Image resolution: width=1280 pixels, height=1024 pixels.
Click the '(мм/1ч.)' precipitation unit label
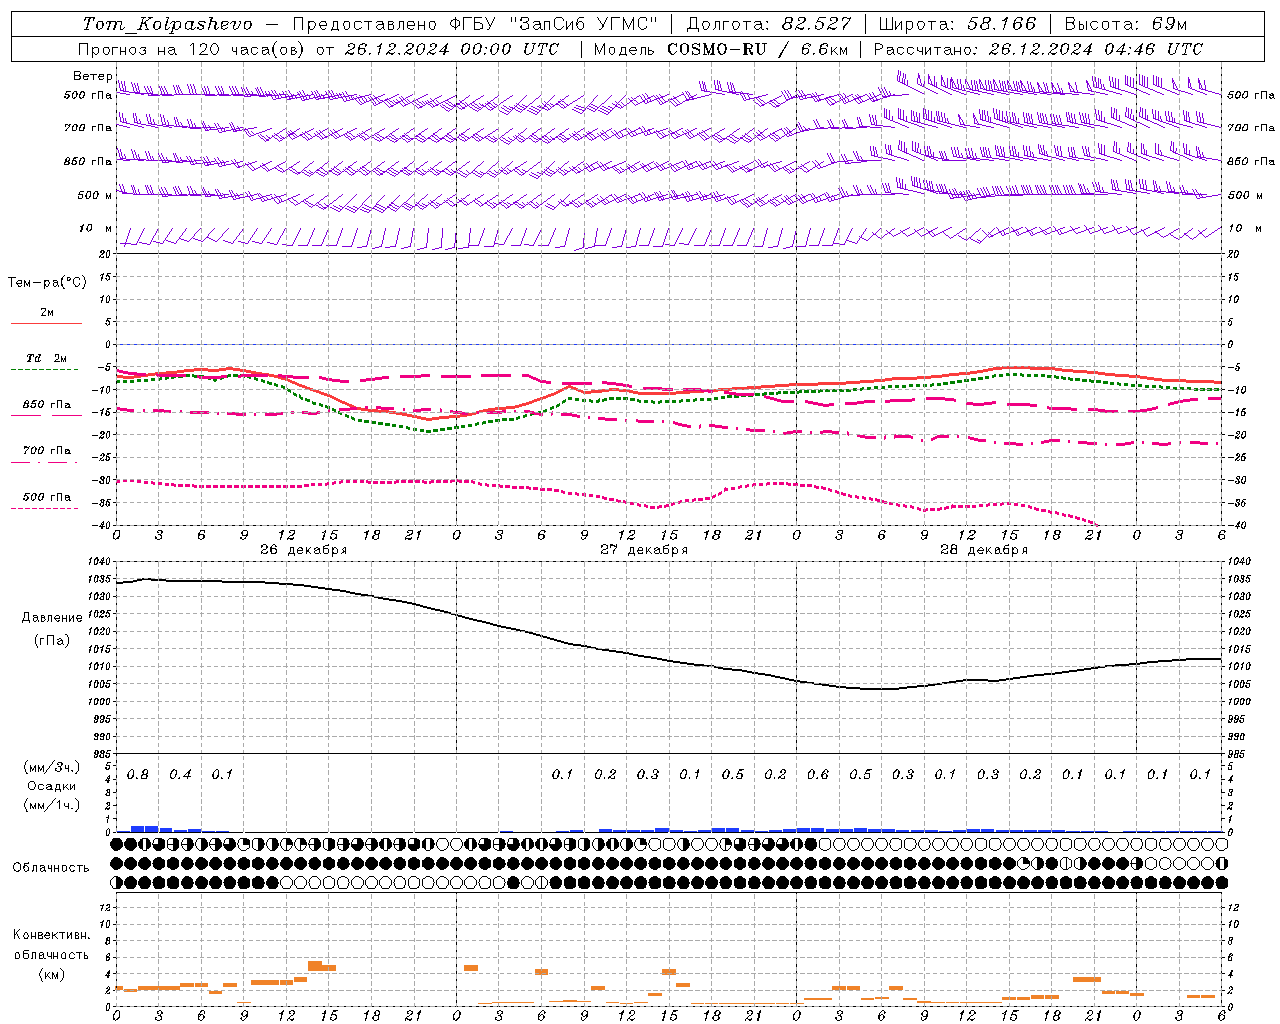(x=51, y=805)
